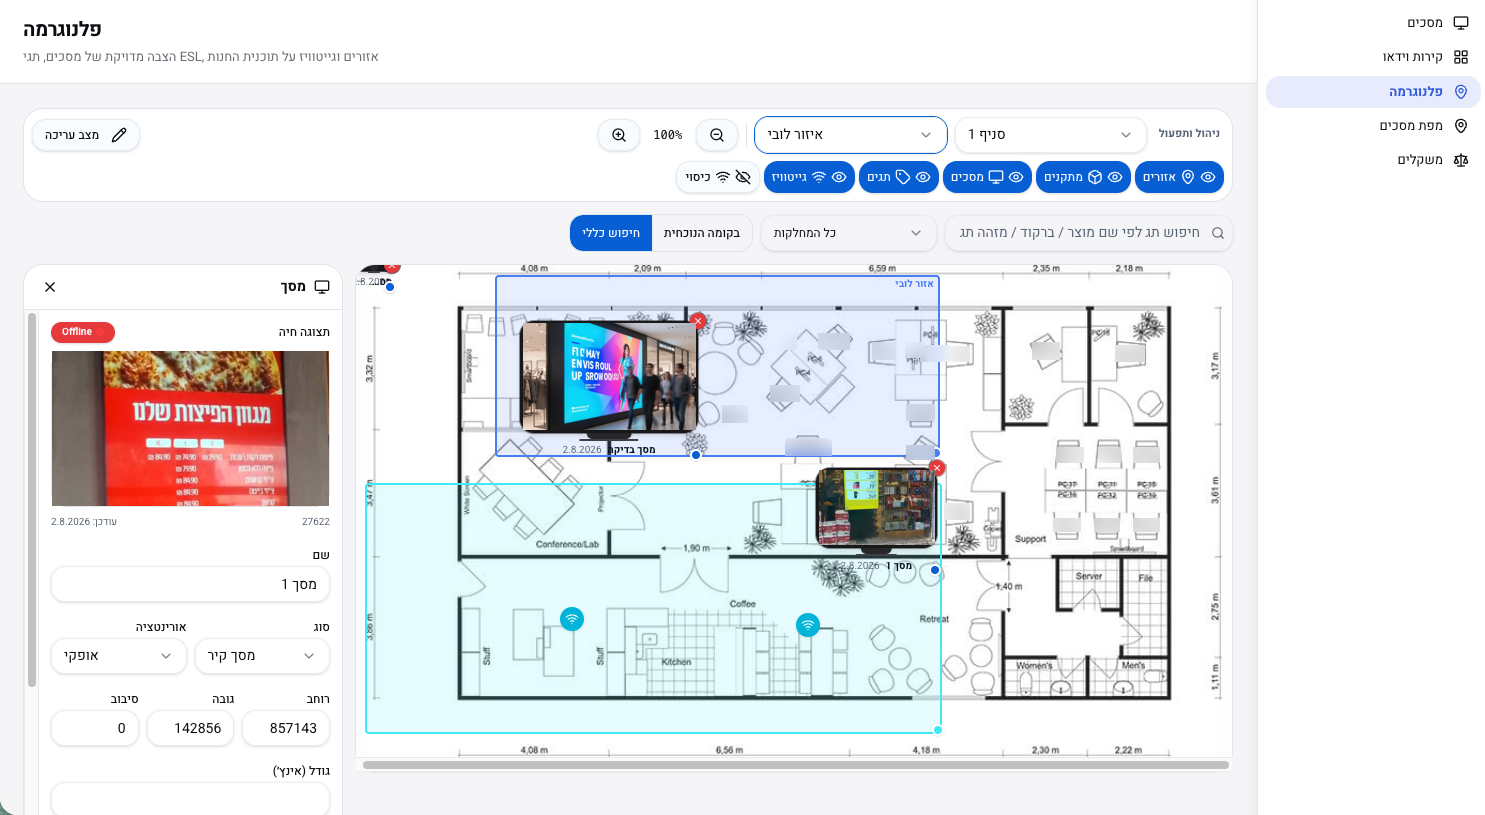Toggle אזורים layer visibility
Image resolution: width=1485 pixels, height=815 pixels.
[x=1179, y=177]
